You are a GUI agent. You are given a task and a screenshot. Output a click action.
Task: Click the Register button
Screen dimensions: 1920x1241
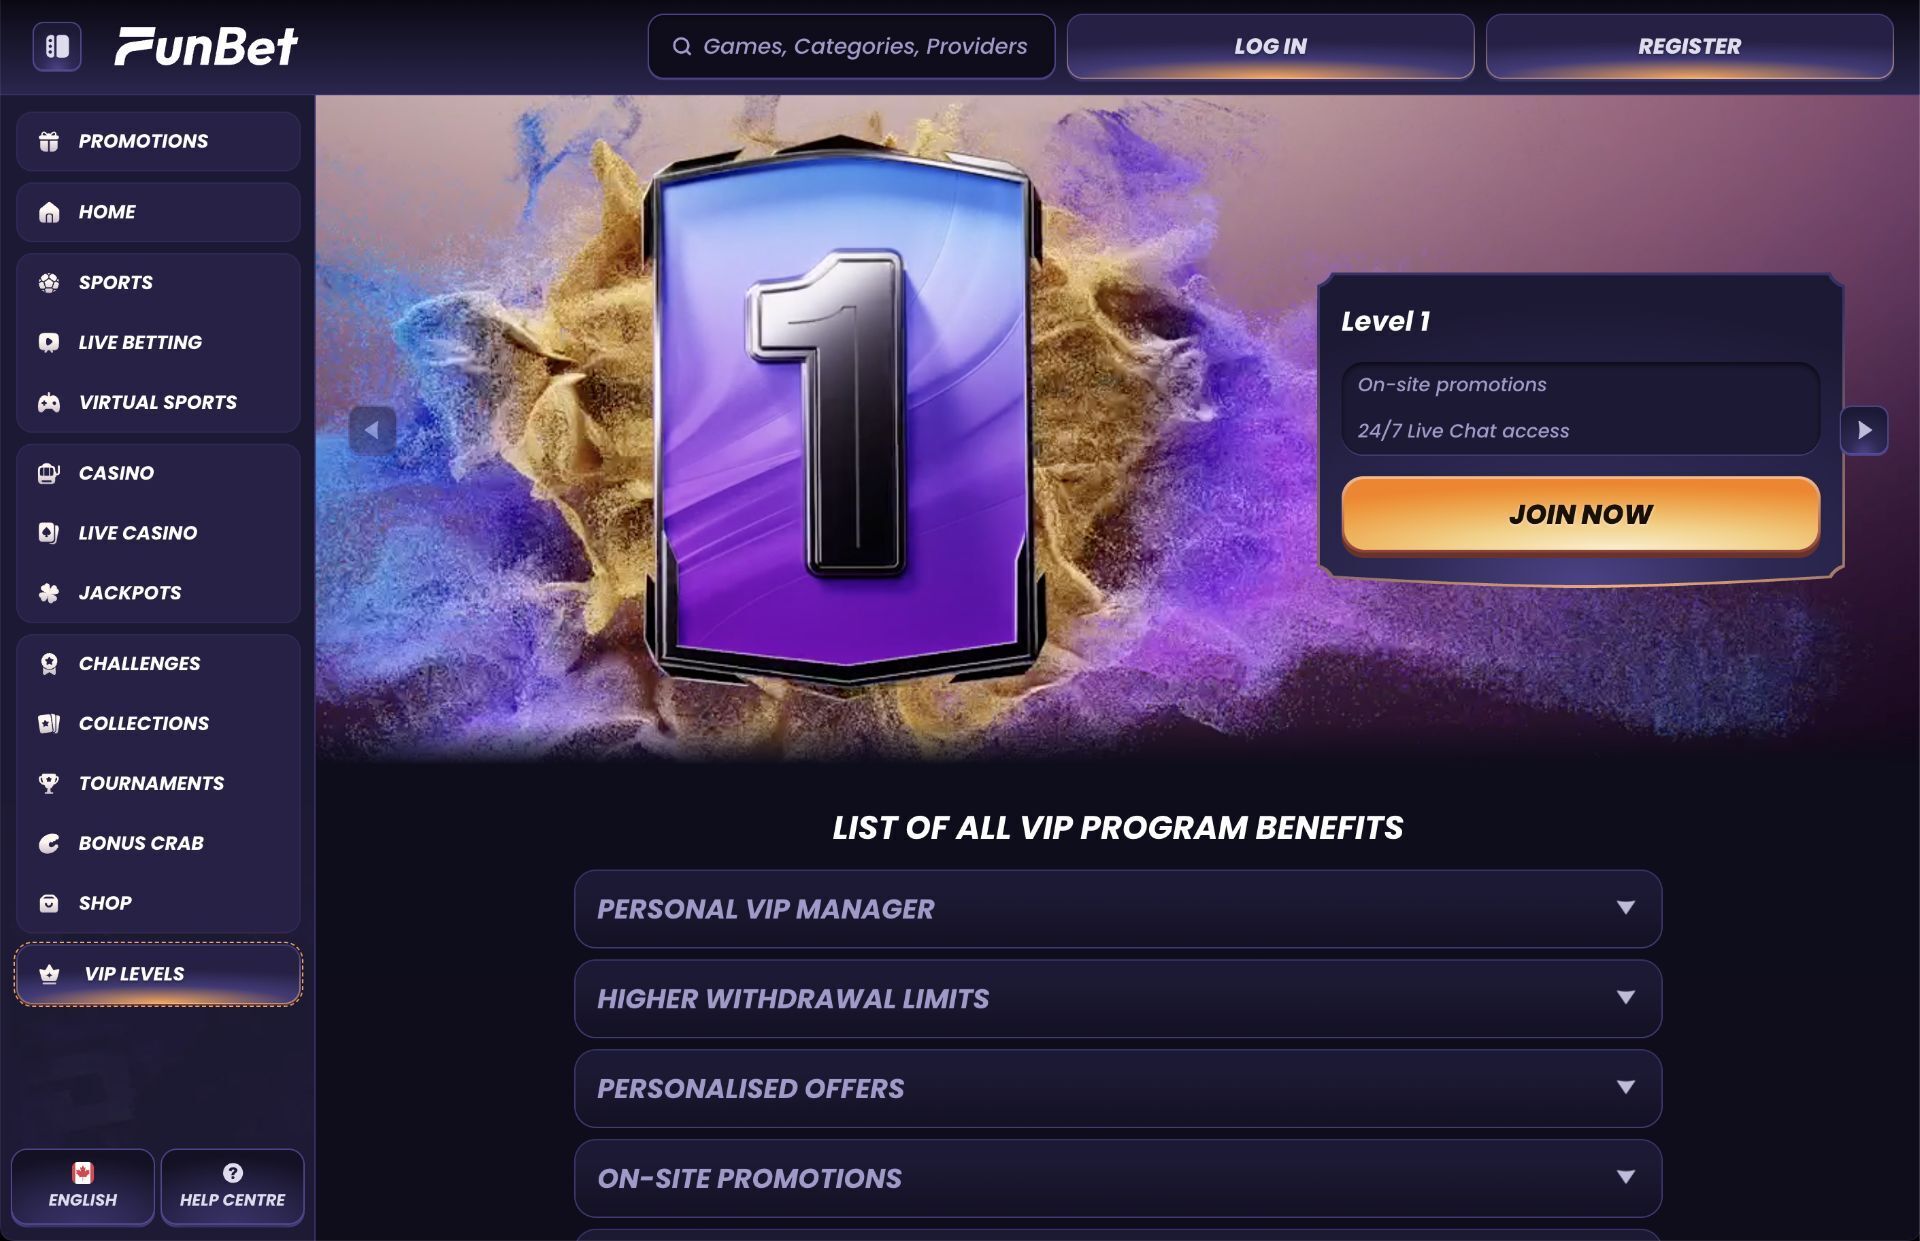point(1689,46)
